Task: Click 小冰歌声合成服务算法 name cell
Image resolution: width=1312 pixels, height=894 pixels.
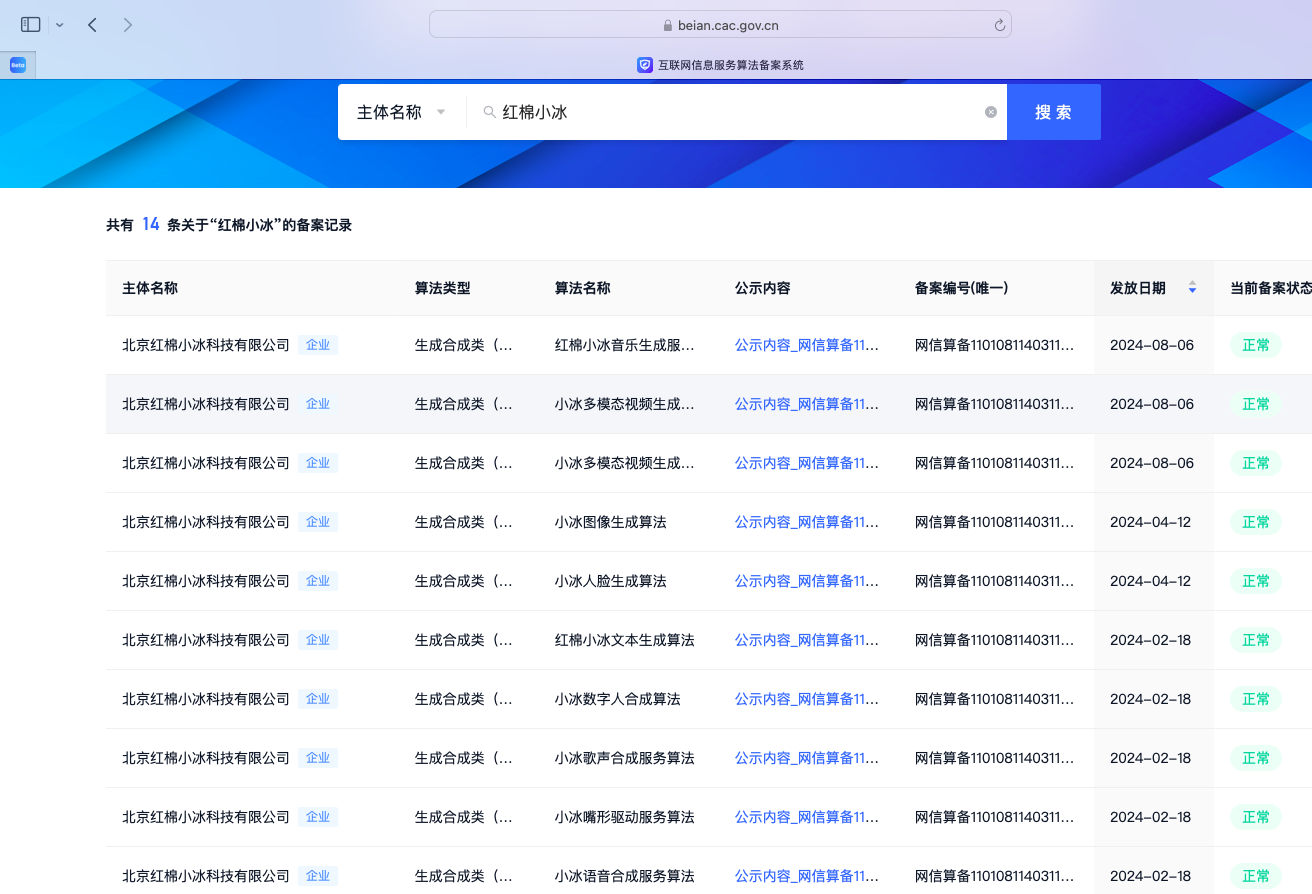Action: tap(625, 758)
